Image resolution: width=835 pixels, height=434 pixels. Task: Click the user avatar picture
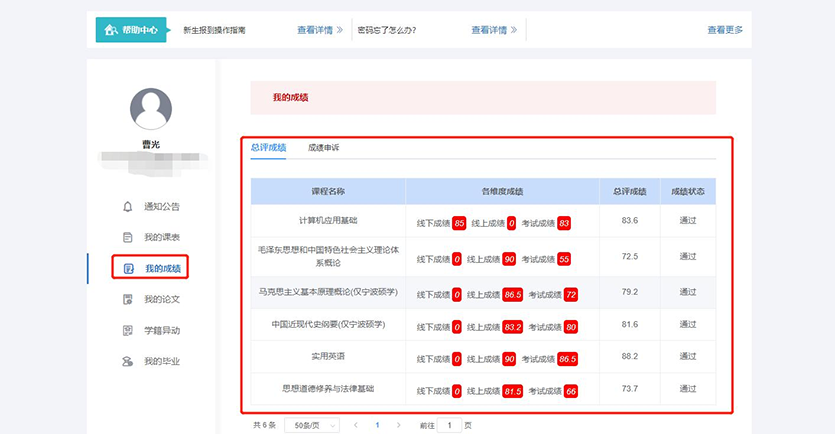click(x=151, y=109)
